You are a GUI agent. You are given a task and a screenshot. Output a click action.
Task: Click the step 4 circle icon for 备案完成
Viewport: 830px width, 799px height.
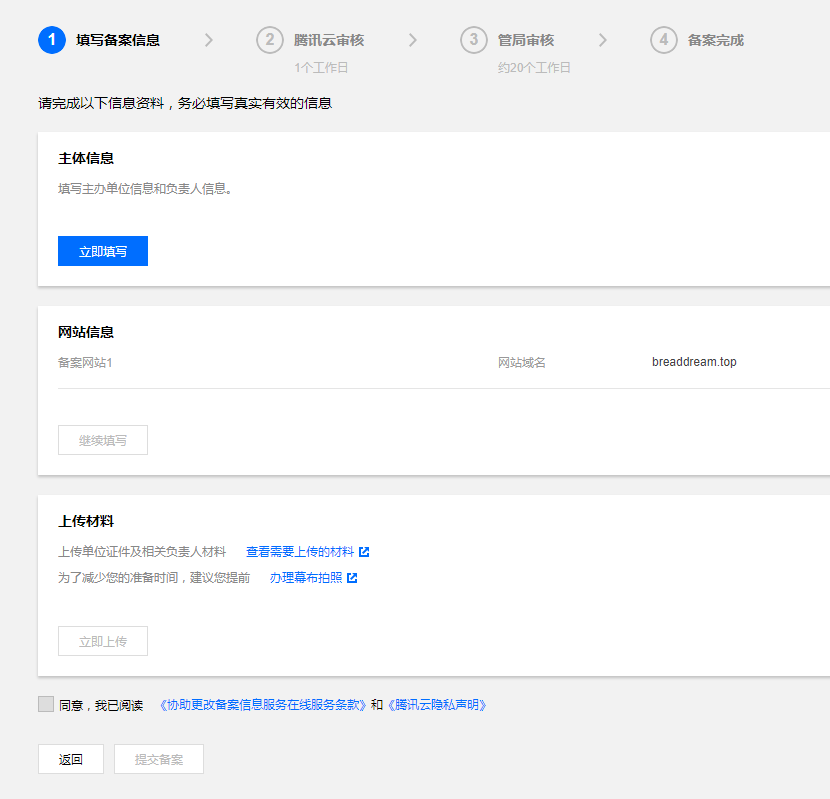tap(664, 40)
